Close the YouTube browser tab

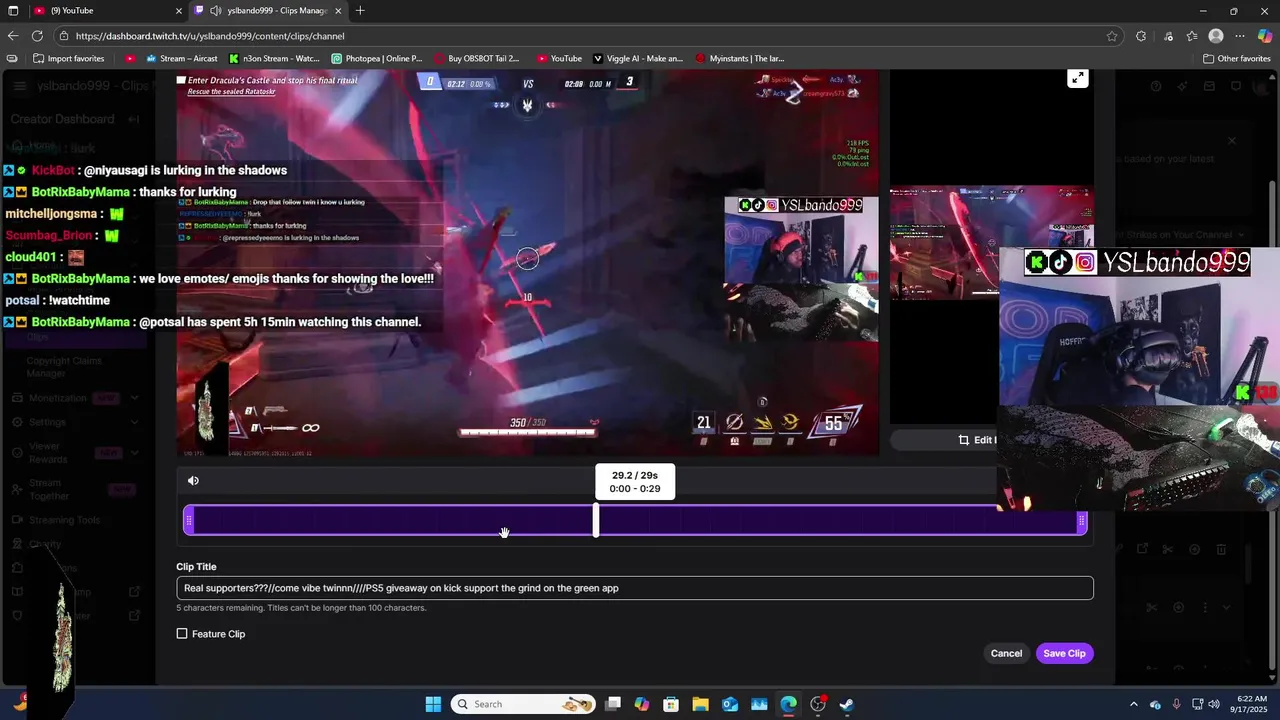pyautogui.click(x=179, y=11)
